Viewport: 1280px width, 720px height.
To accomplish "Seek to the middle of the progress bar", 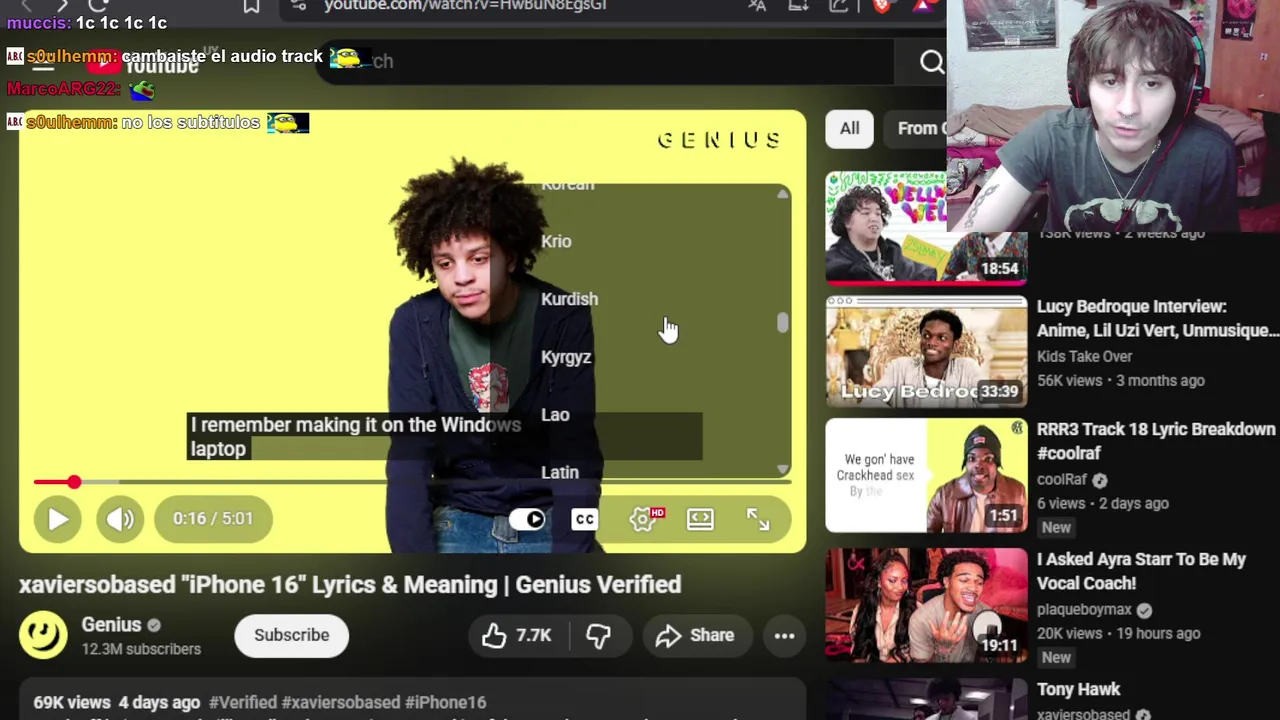I will coord(412,482).
